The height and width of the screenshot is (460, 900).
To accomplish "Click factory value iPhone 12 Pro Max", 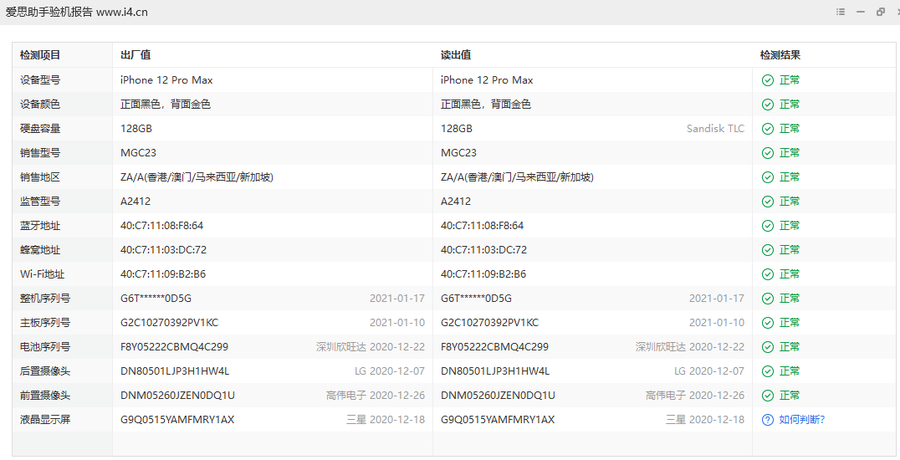I will click(166, 80).
